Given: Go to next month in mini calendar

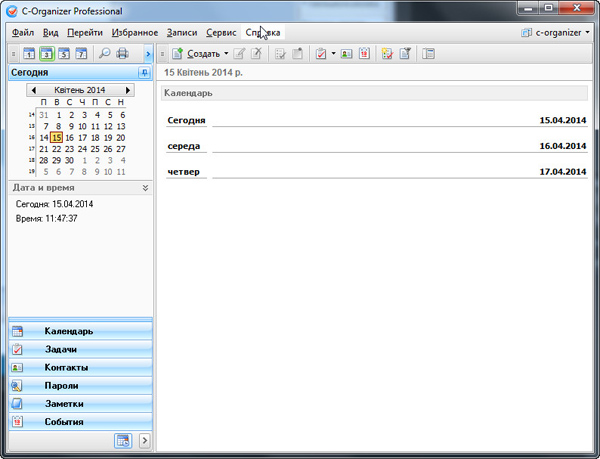Looking at the screenshot, I should tap(128, 90).
